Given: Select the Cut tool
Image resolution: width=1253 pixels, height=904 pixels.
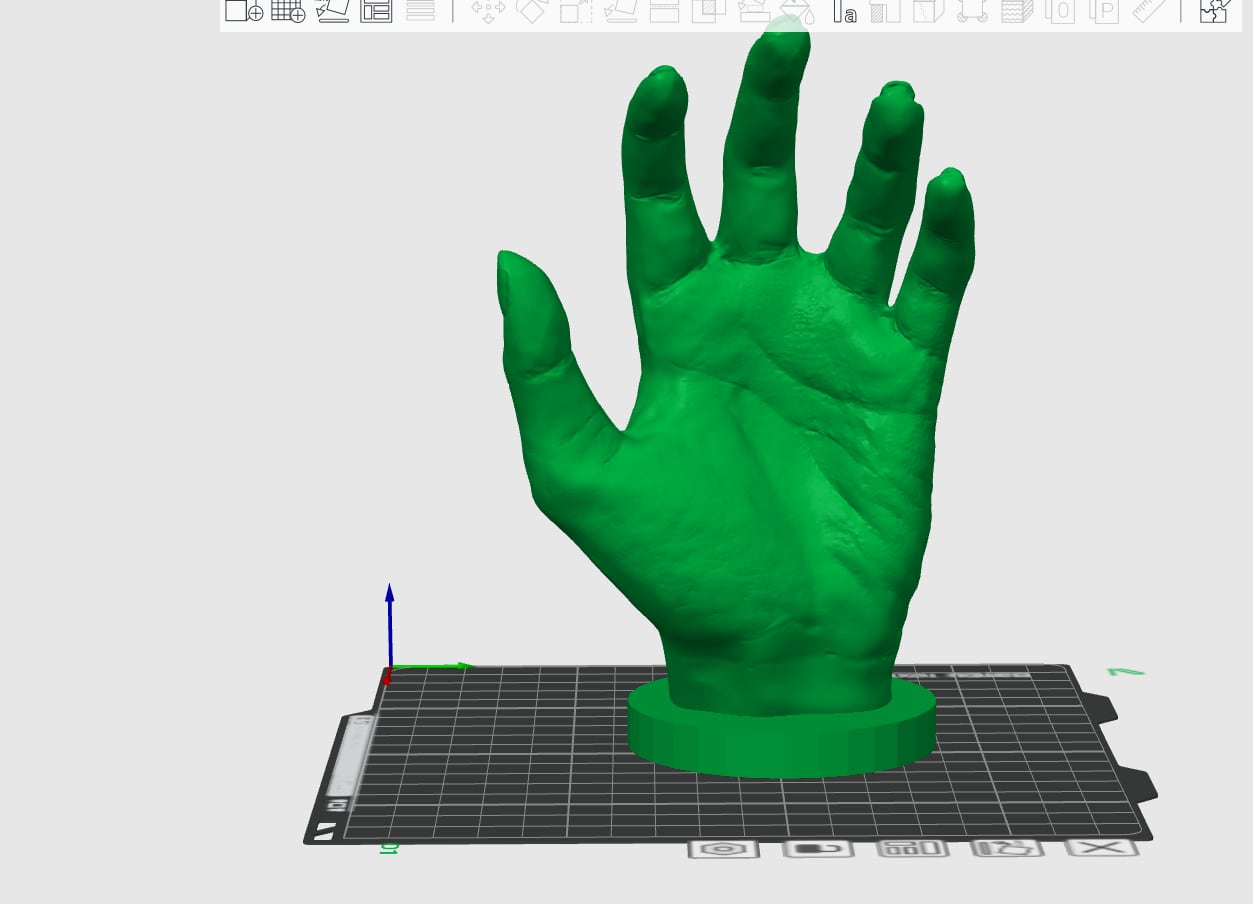Looking at the screenshot, I should pos(664,11).
